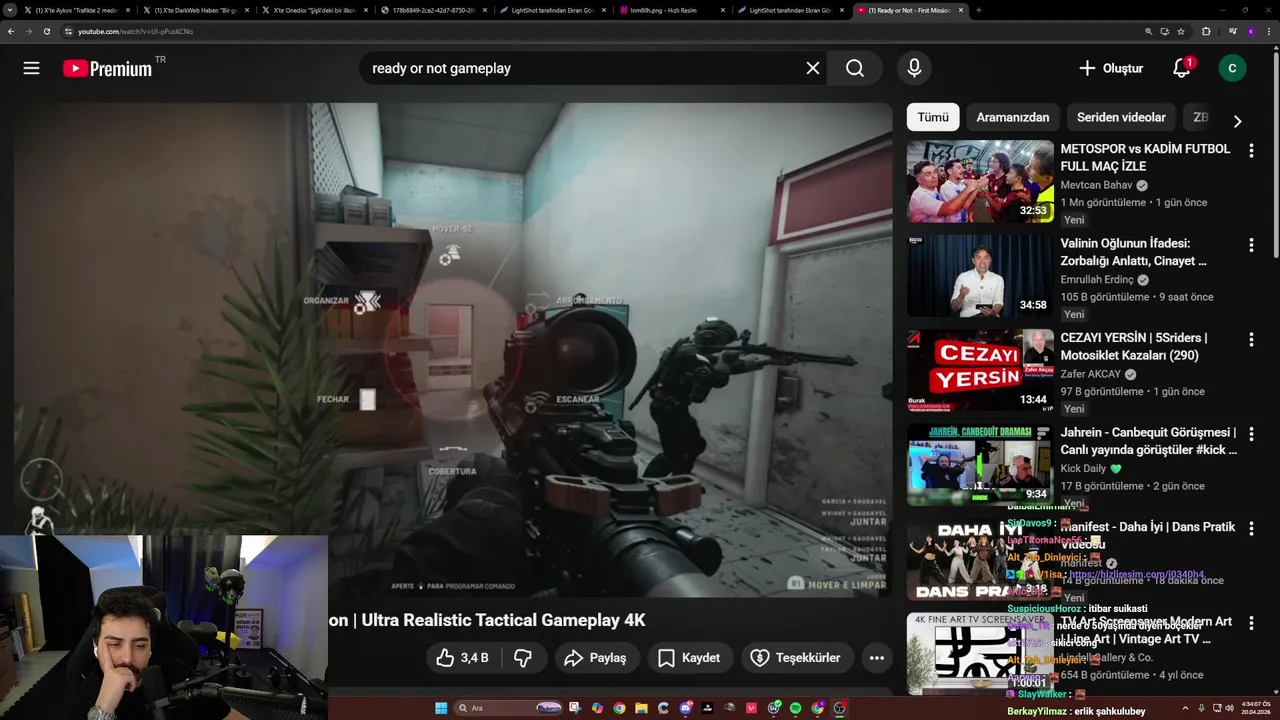The image size is (1280, 720).
Task: Open the account avatar menu
Action: point(1232,68)
